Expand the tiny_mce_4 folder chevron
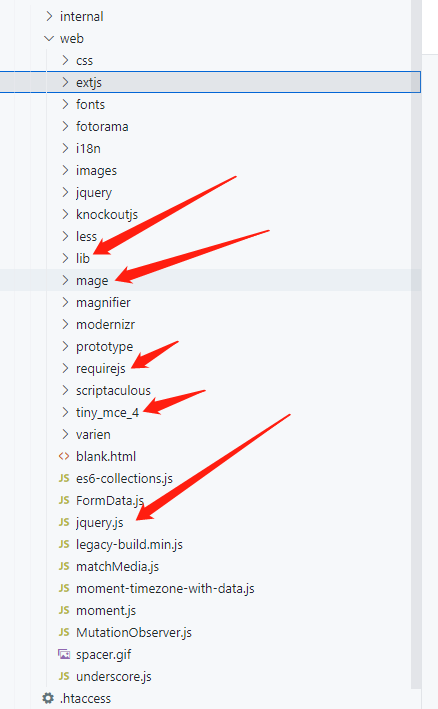 click(x=66, y=412)
